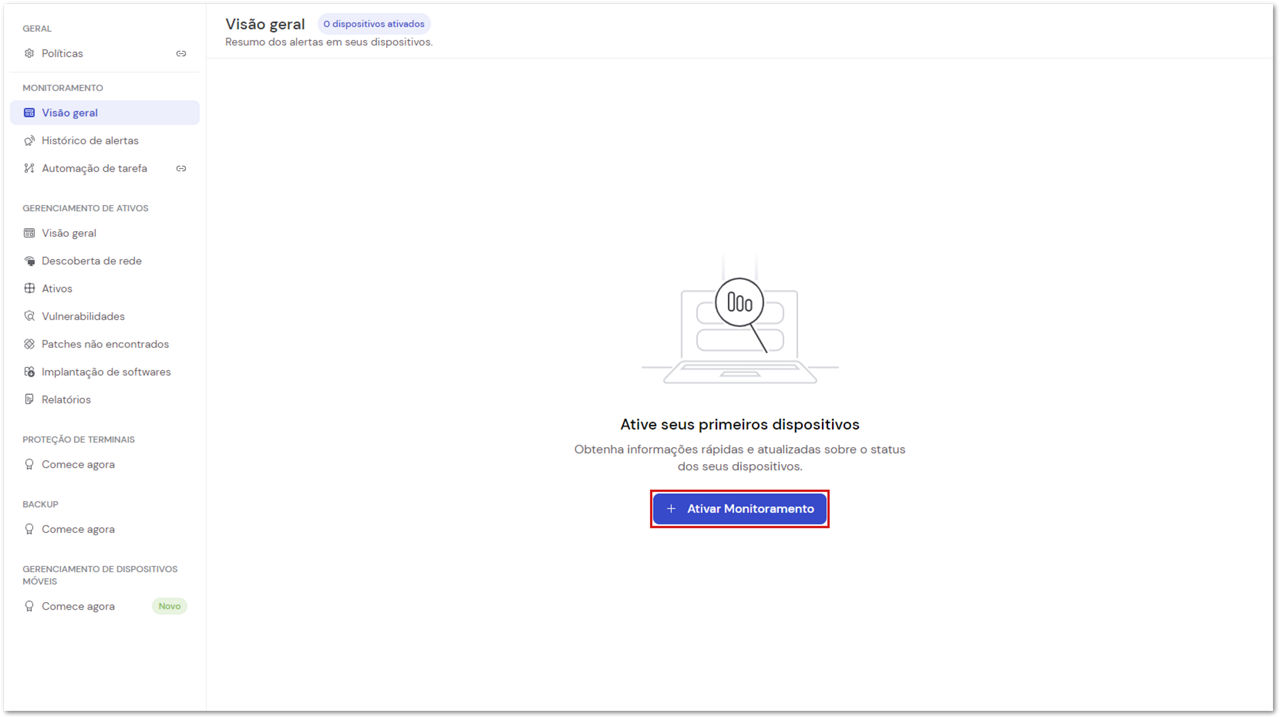
Task: Click the 'Ative seus primeiros dispositivos' heading
Action: 740,425
